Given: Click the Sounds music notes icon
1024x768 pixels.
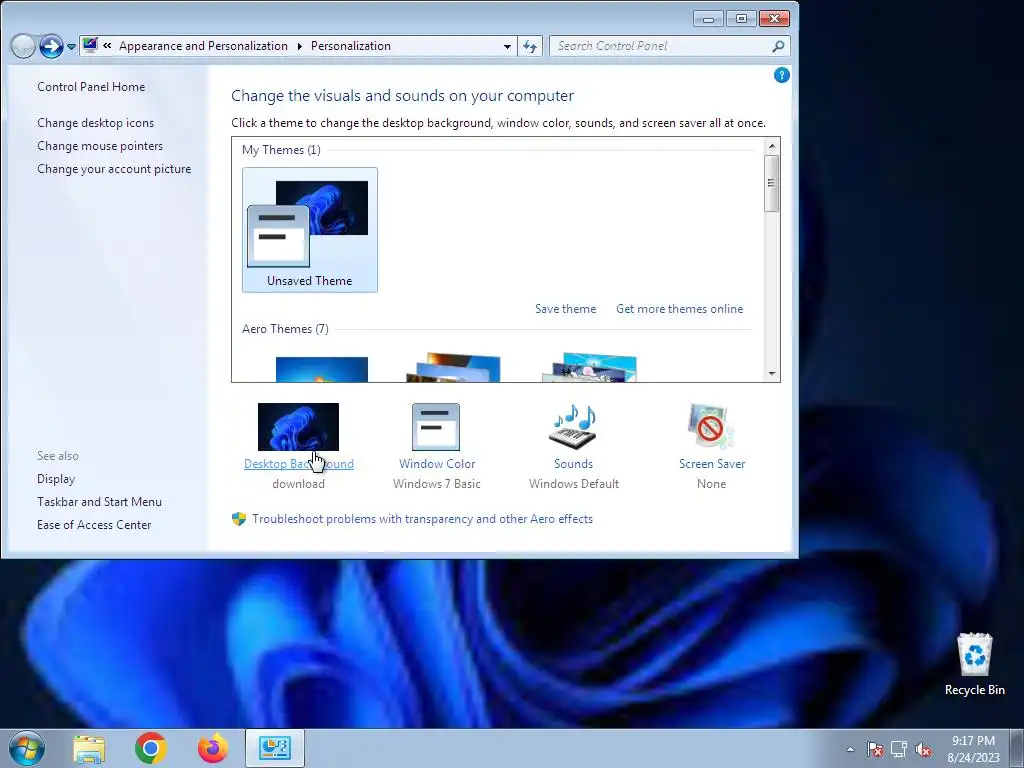Looking at the screenshot, I should [574, 426].
